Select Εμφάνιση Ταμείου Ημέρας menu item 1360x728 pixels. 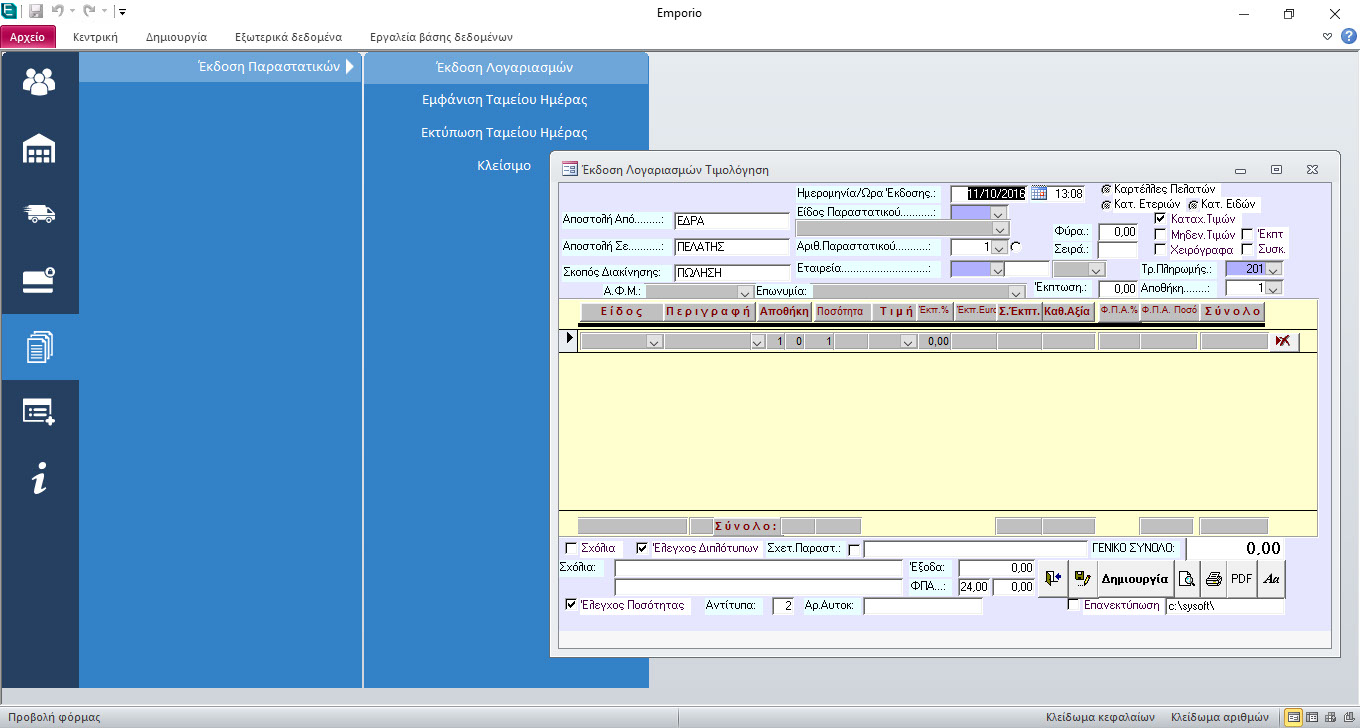tap(504, 100)
